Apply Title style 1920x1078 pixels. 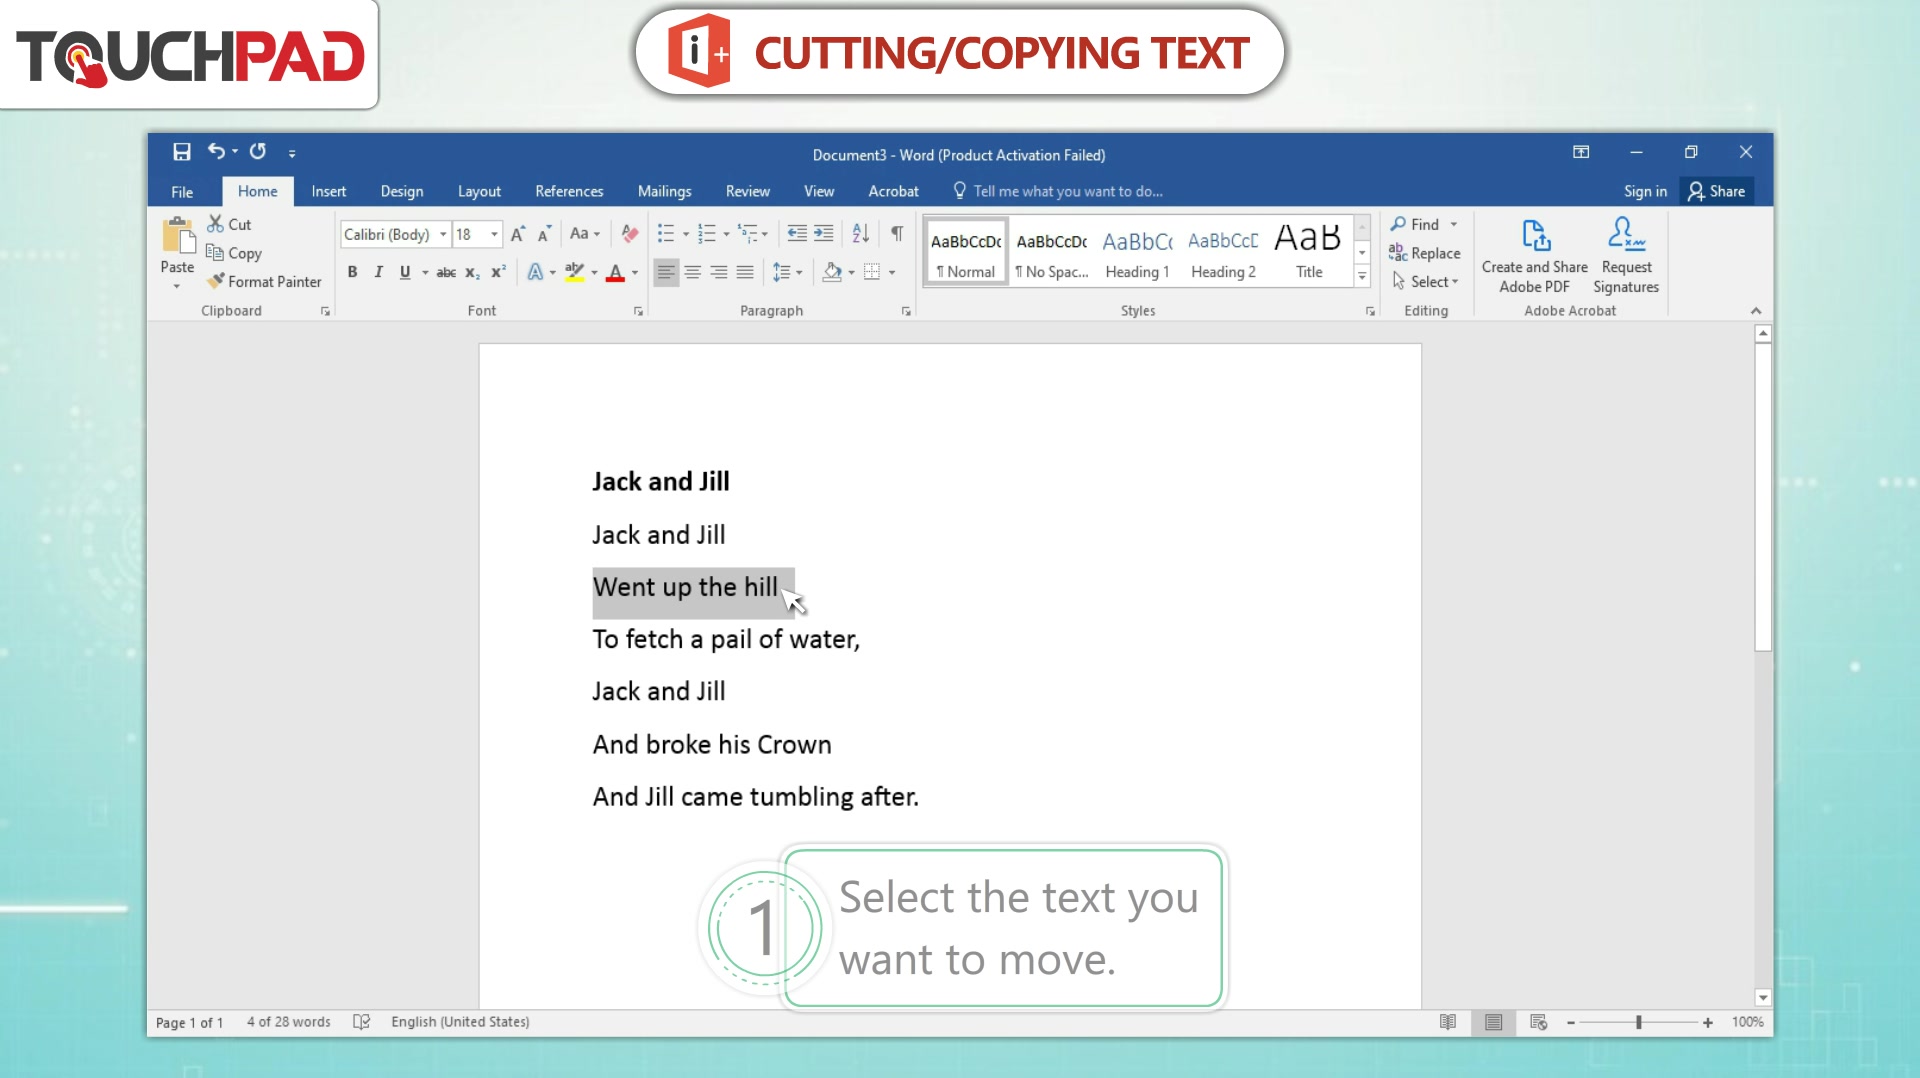[1309, 253]
